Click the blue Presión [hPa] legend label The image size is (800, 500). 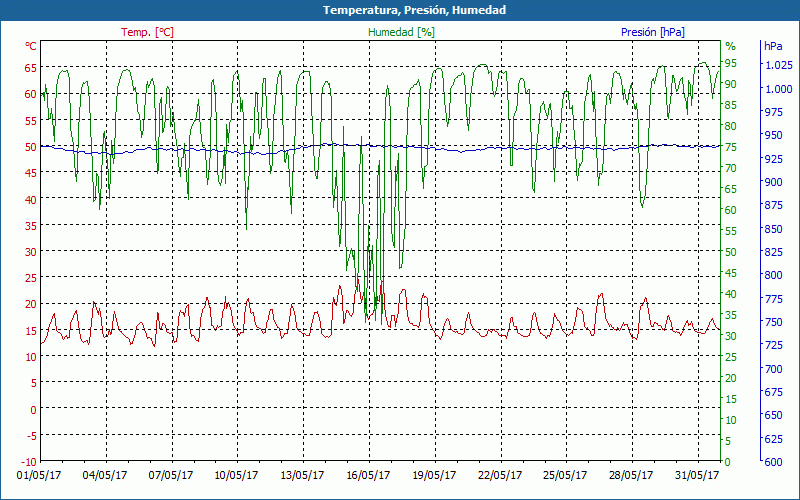click(653, 32)
